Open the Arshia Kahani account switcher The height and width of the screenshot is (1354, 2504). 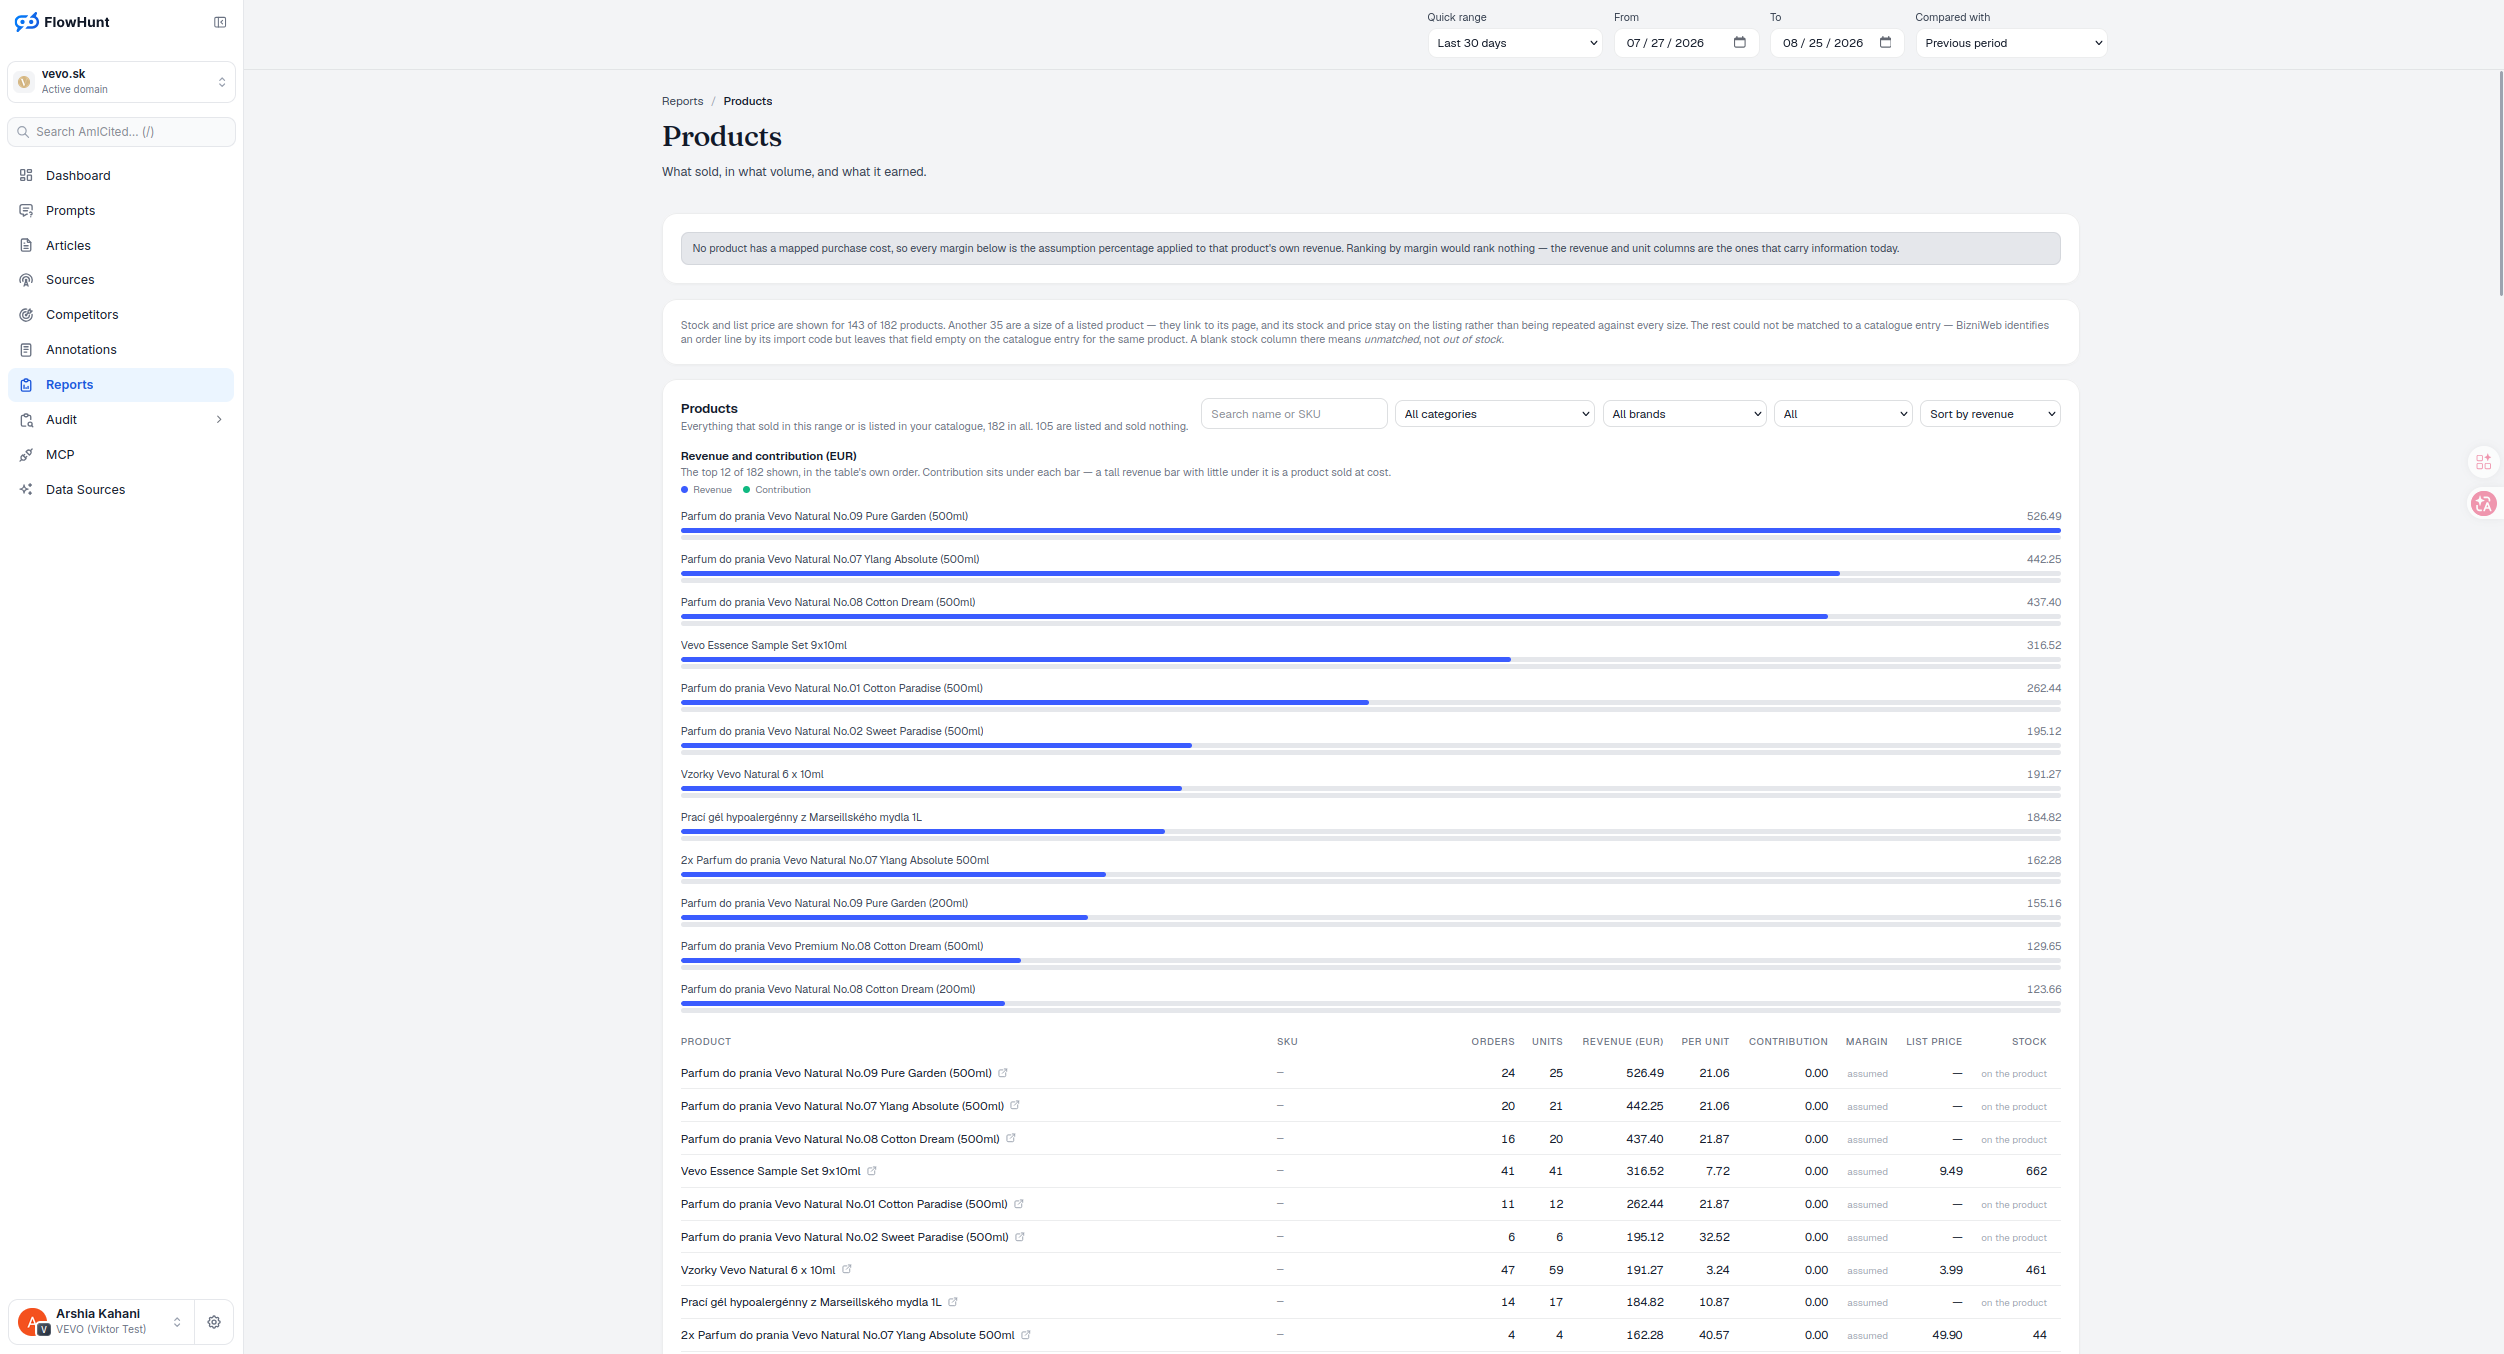pyautogui.click(x=99, y=1322)
